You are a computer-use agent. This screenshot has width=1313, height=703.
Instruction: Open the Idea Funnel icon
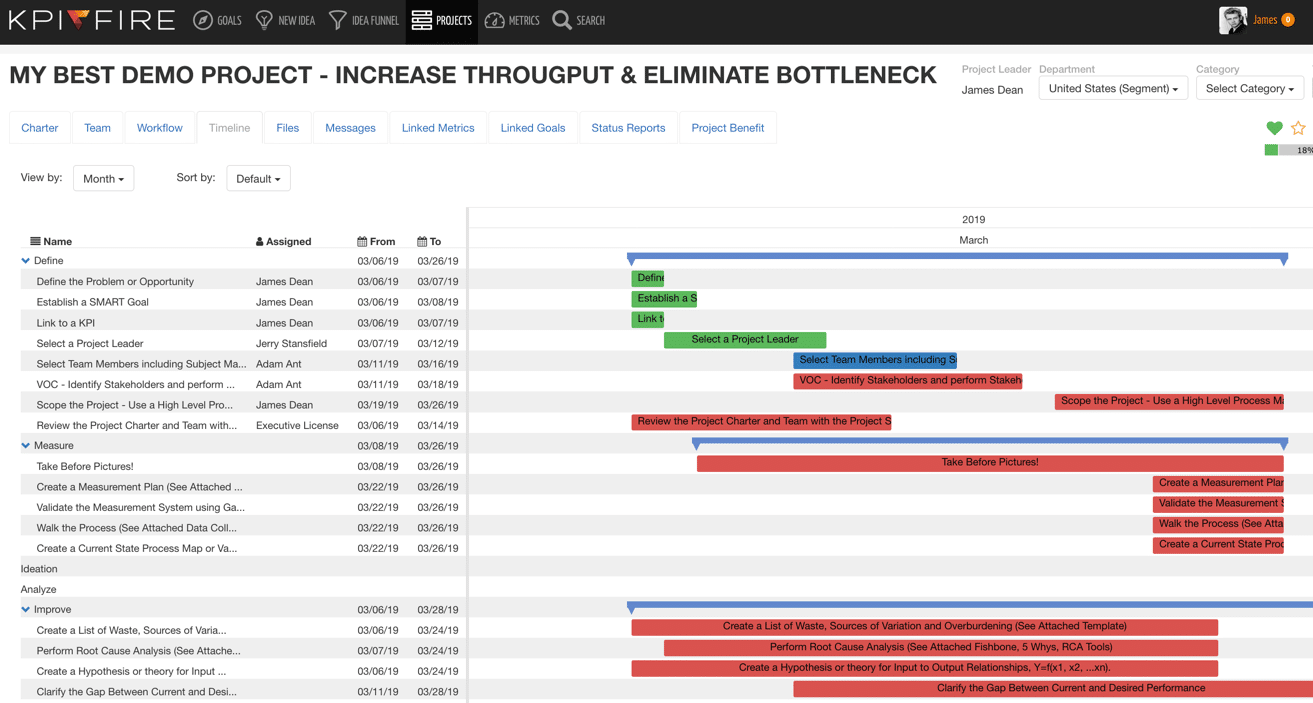[x=337, y=20]
